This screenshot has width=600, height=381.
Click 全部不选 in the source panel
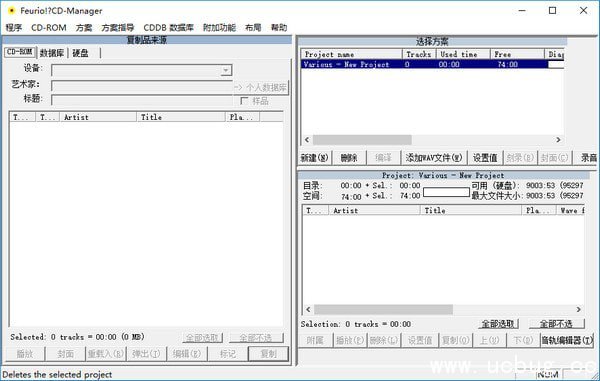pyautogui.click(x=256, y=338)
